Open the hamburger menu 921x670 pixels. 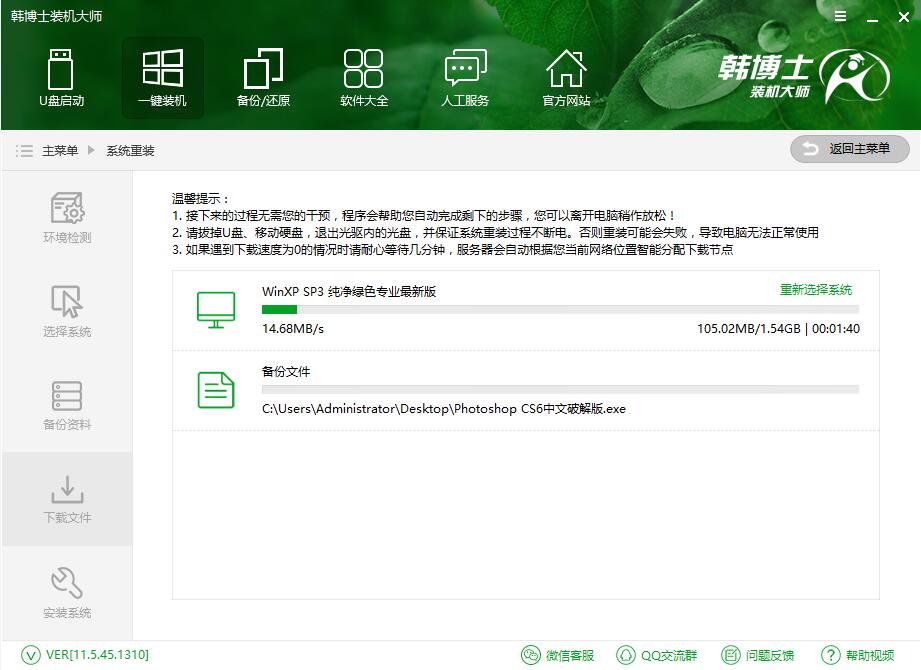point(839,16)
